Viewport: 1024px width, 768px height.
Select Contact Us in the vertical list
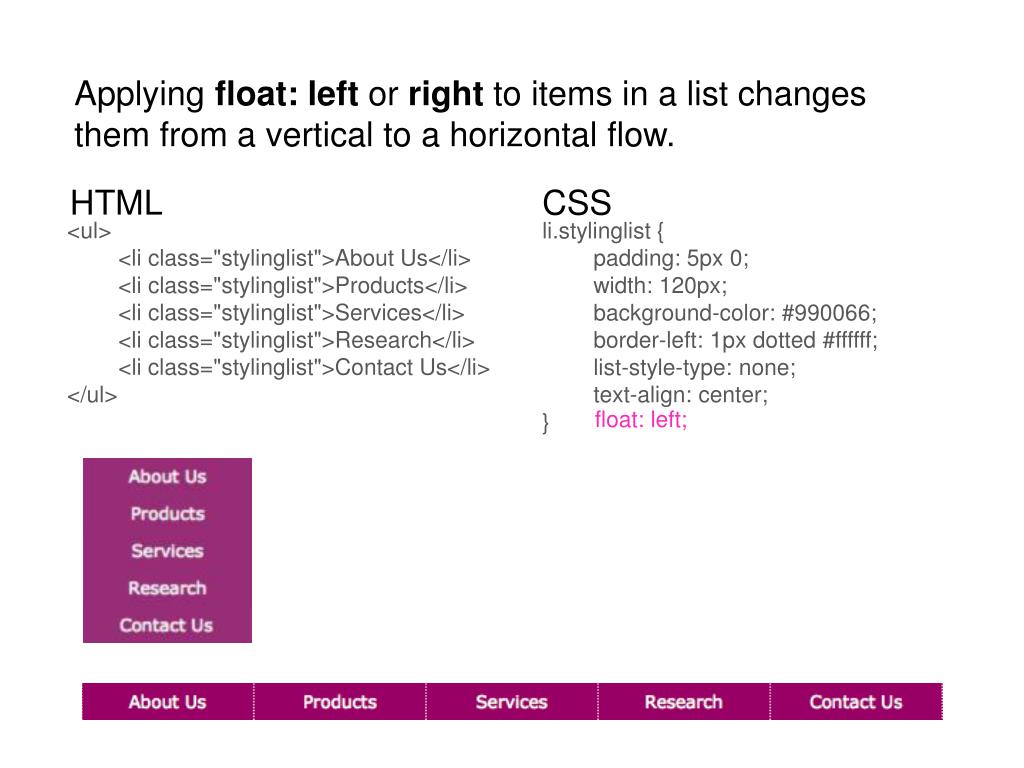(167, 626)
